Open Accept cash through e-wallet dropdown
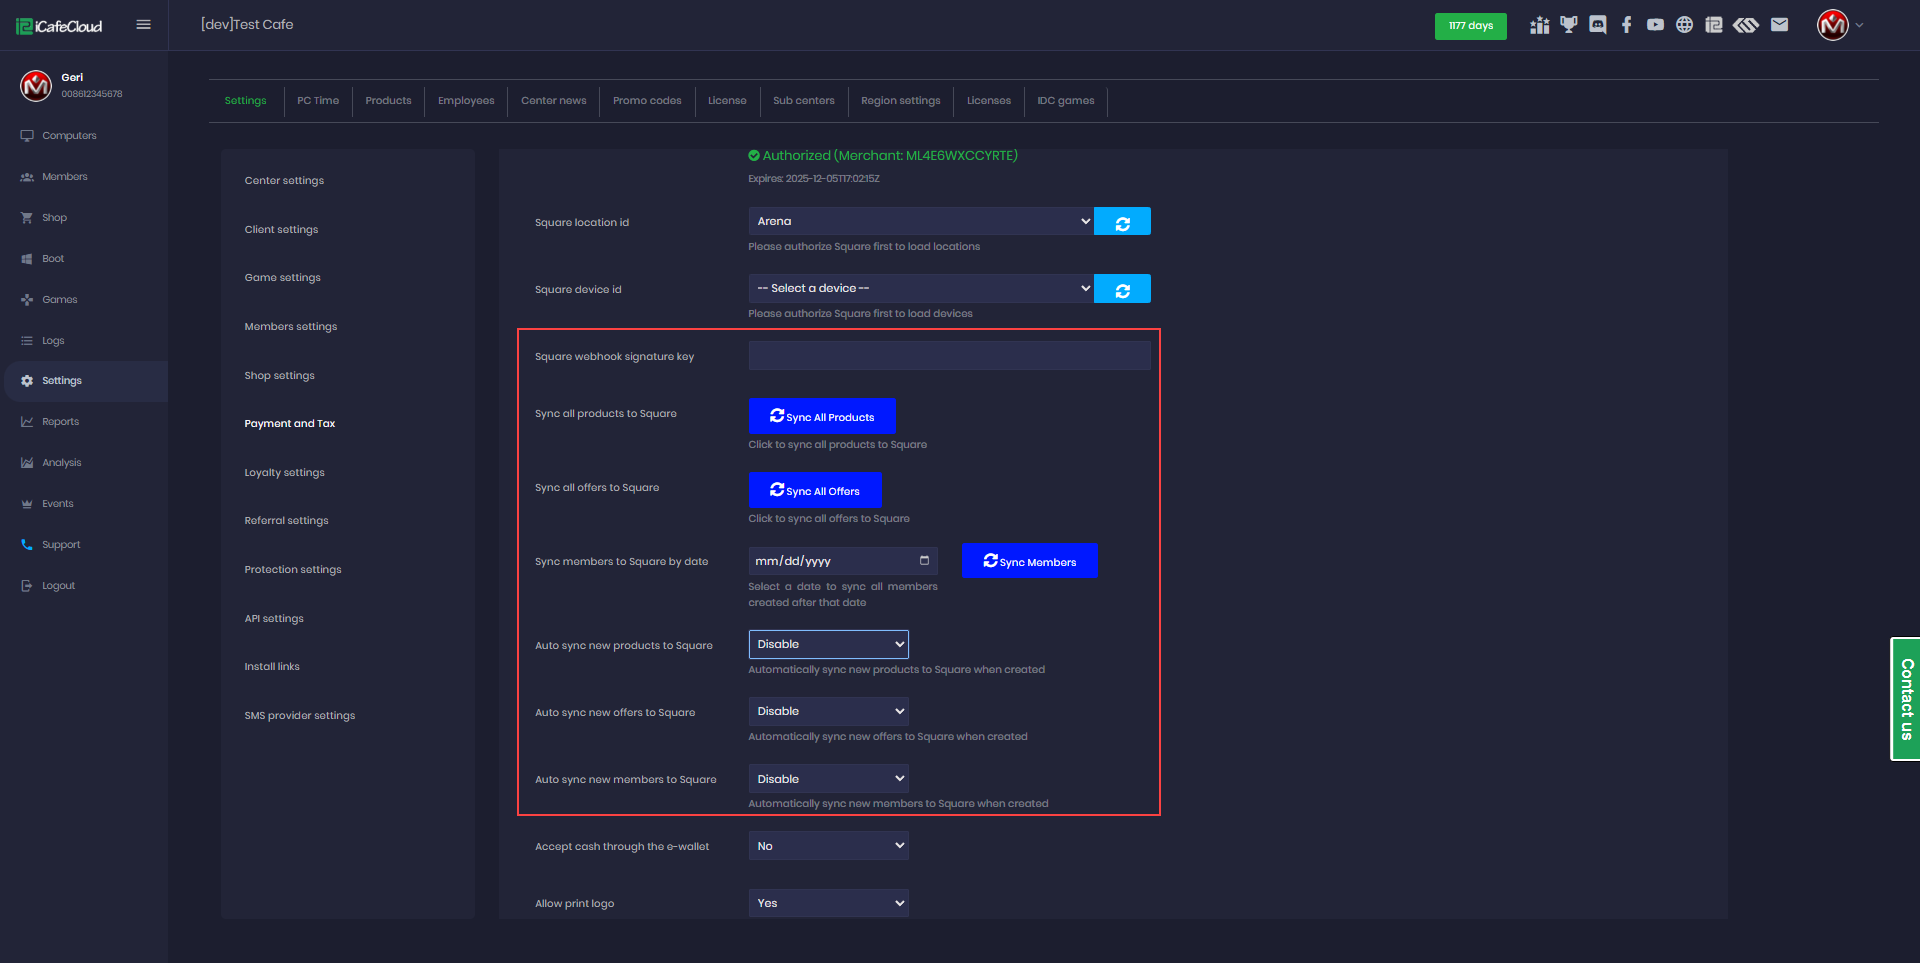The width and height of the screenshot is (1920, 963). [828, 846]
